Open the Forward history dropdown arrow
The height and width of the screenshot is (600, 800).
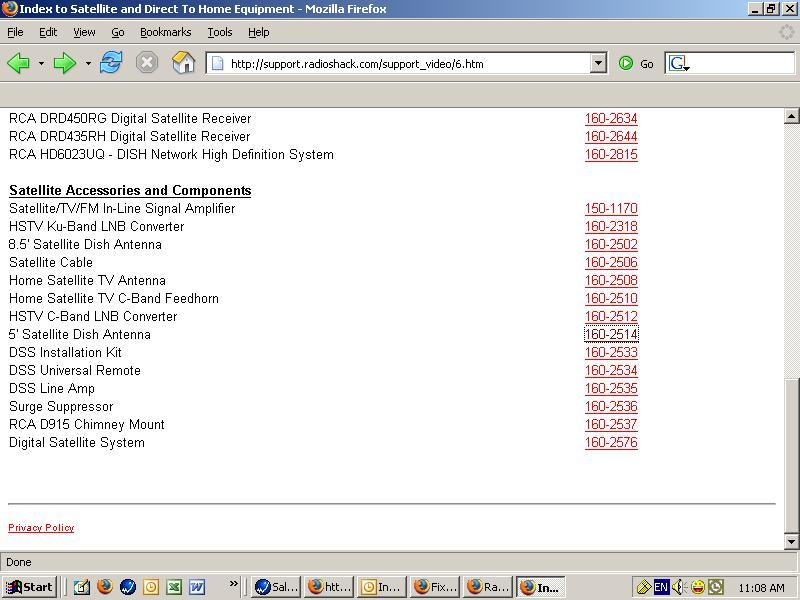[x=88, y=64]
